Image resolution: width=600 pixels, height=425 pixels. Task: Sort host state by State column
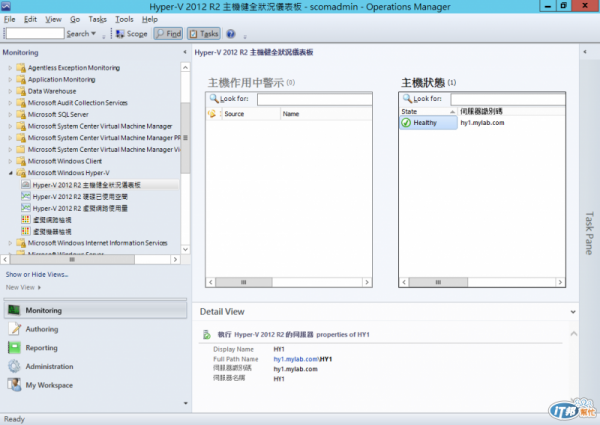tap(428, 111)
